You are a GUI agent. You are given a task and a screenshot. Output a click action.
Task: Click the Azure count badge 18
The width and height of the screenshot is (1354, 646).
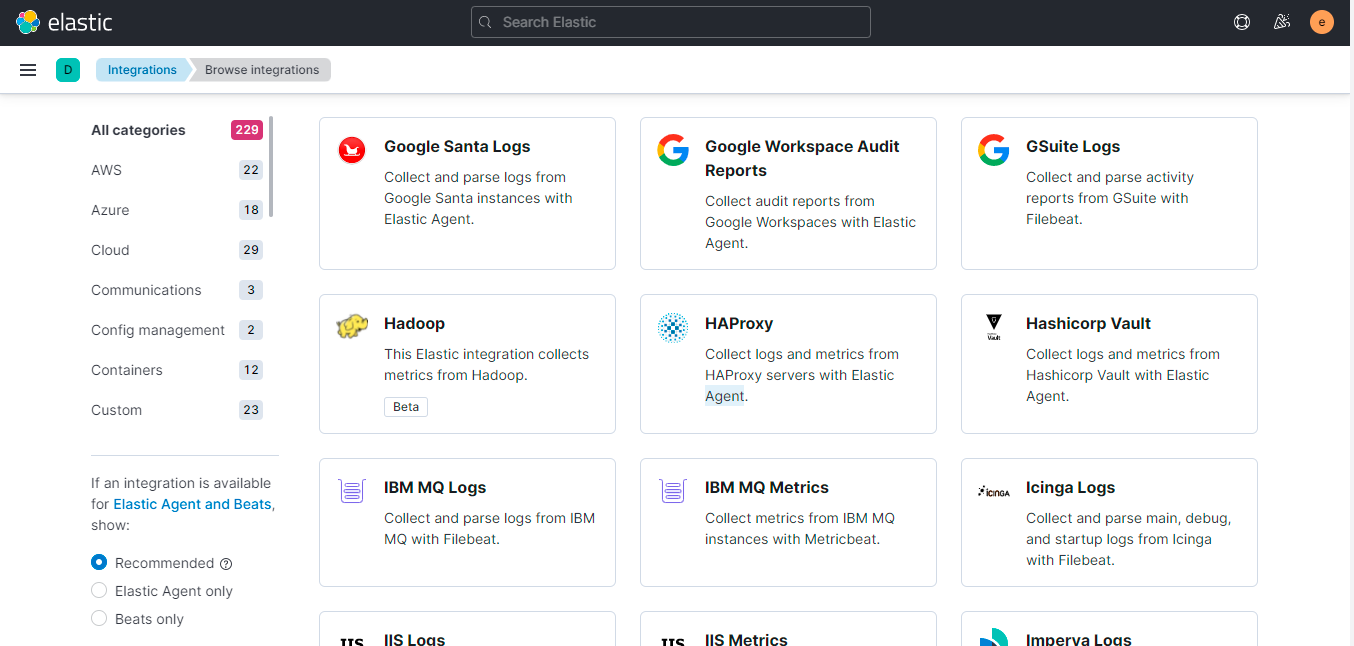(x=251, y=210)
